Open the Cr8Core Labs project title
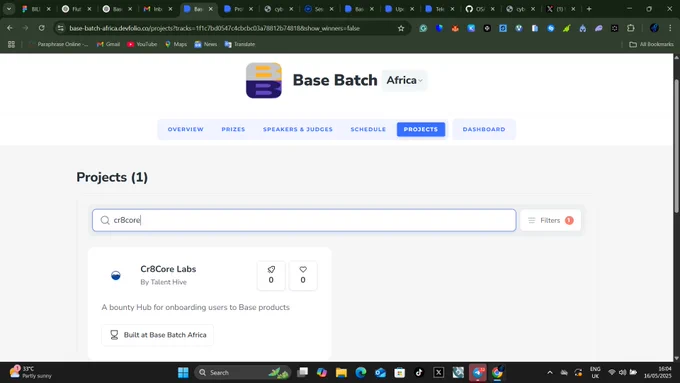The width and height of the screenshot is (680, 383). click(168, 269)
